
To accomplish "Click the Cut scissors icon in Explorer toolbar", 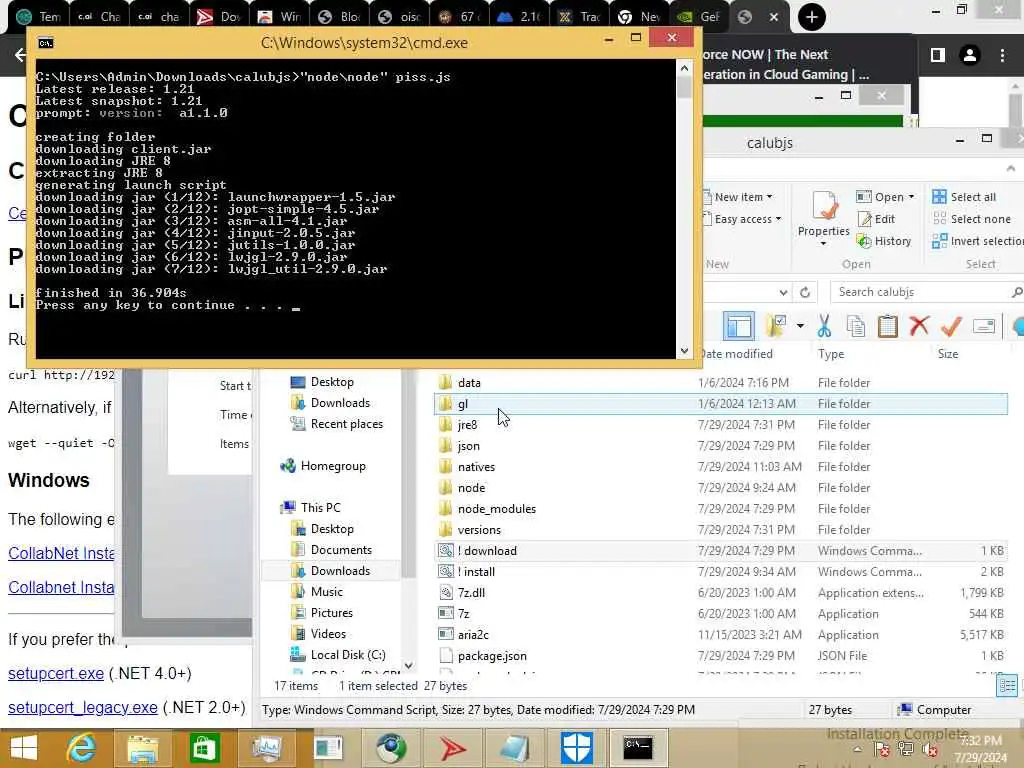I will (x=824, y=325).
